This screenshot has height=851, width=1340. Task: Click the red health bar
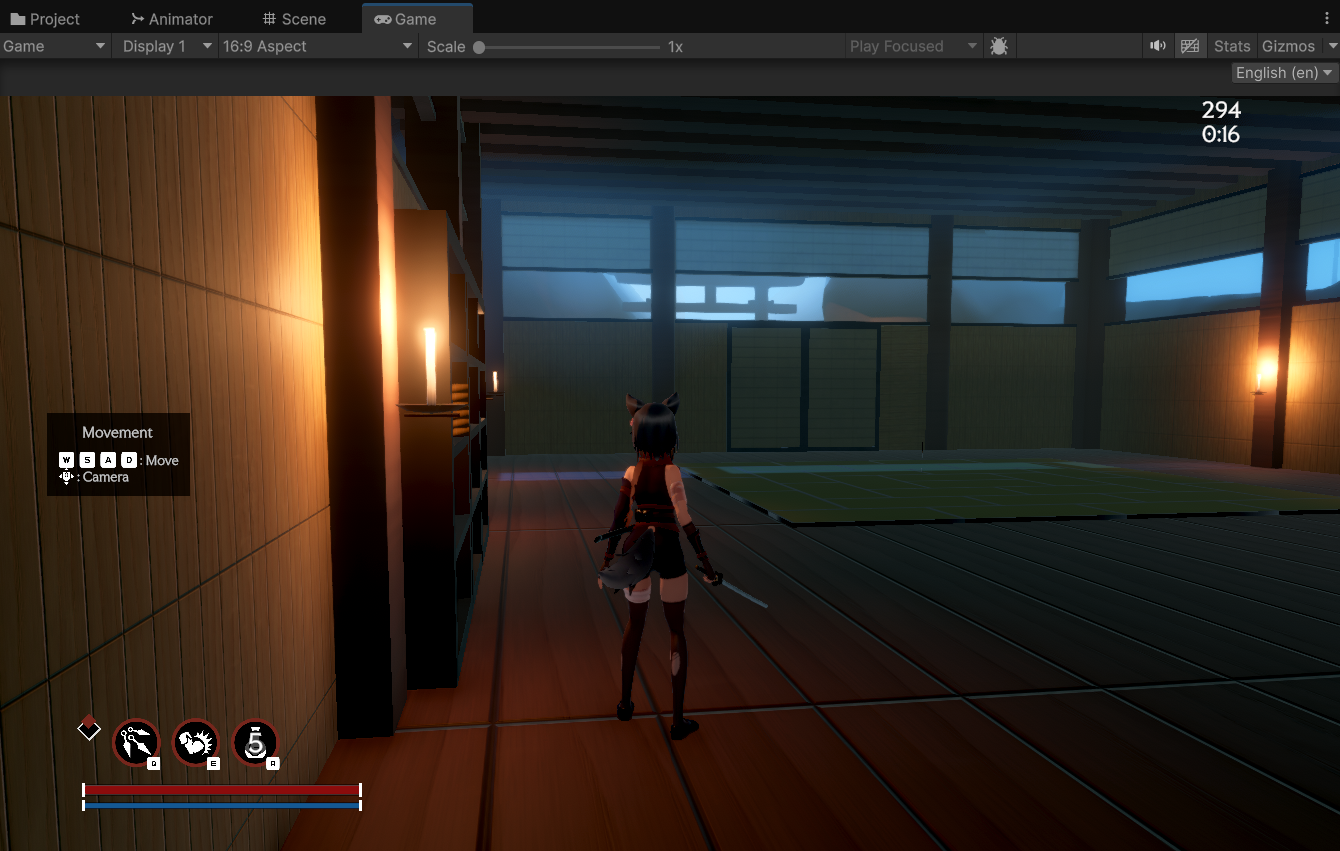[221, 790]
